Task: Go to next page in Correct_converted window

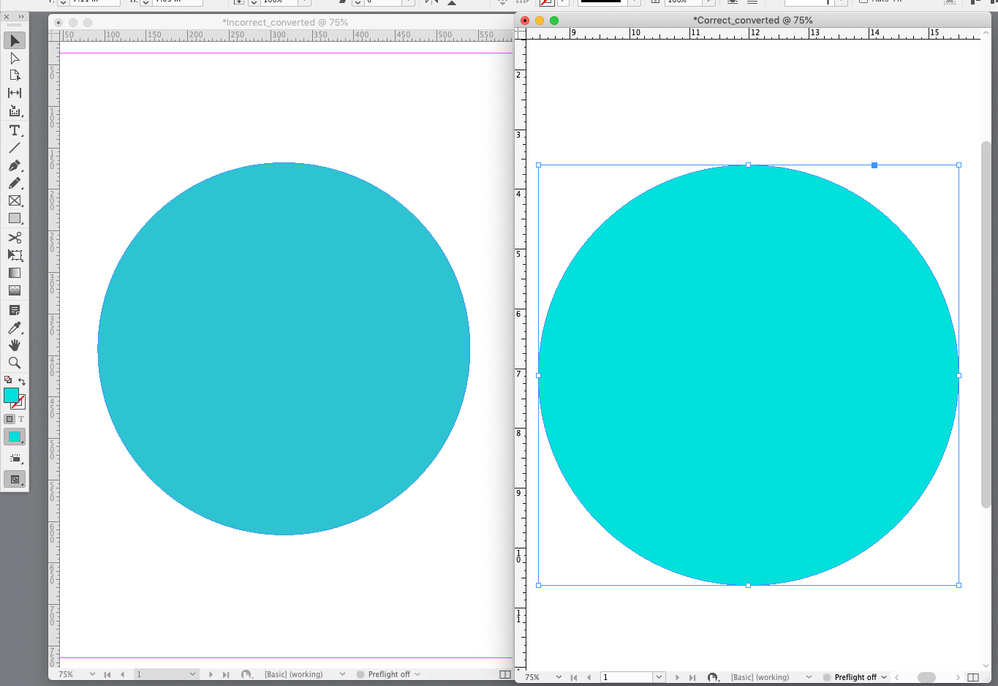Action: [677, 678]
